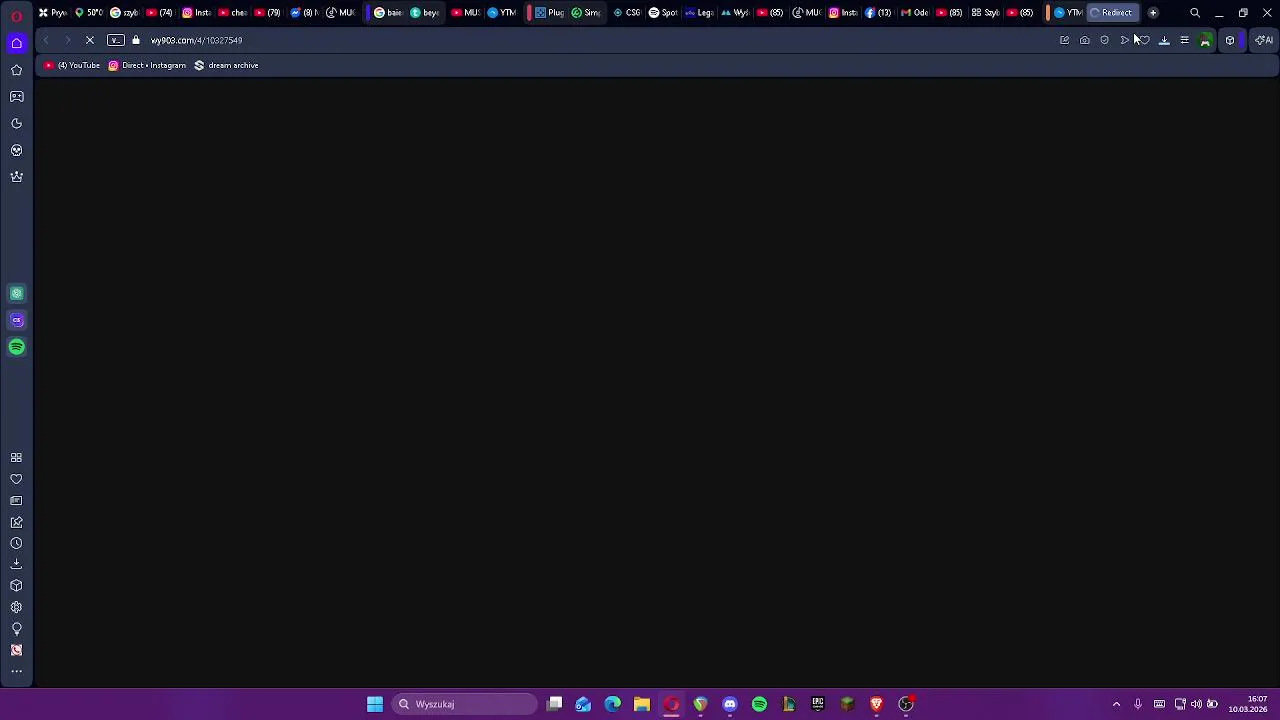The width and height of the screenshot is (1280, 720).
Task: Open the extensions cube in toolbar
Action: (1230, 40)
